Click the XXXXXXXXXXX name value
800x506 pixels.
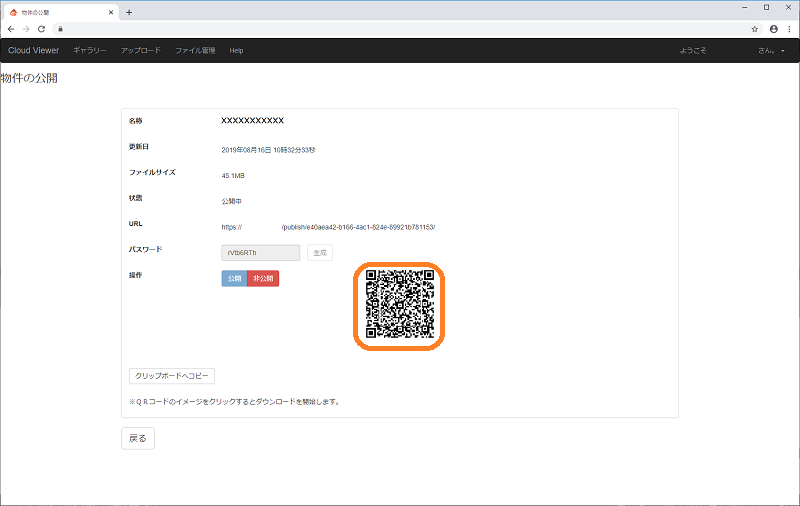tap(253, 120)
